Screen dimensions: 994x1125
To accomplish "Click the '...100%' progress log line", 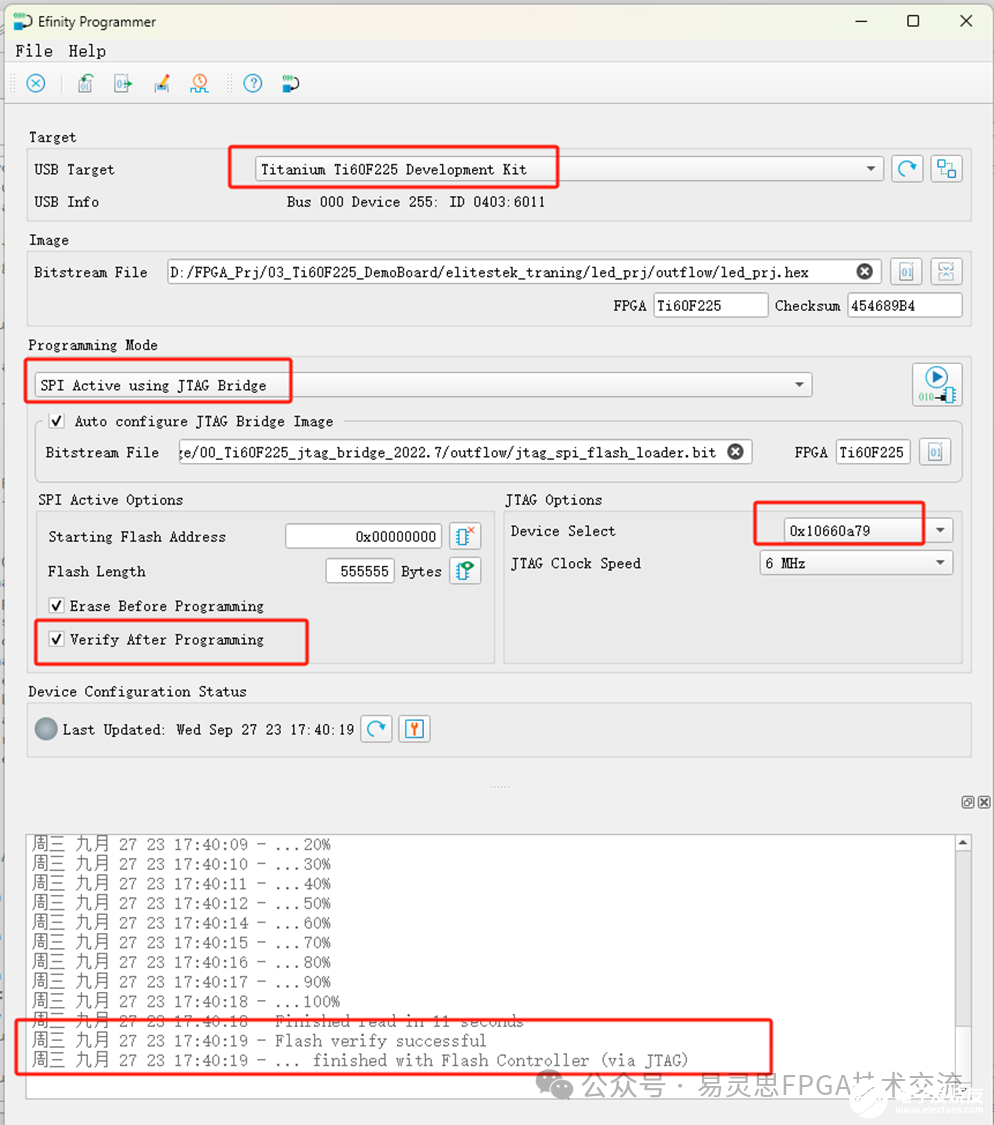I will click(x=186, y=1001).
